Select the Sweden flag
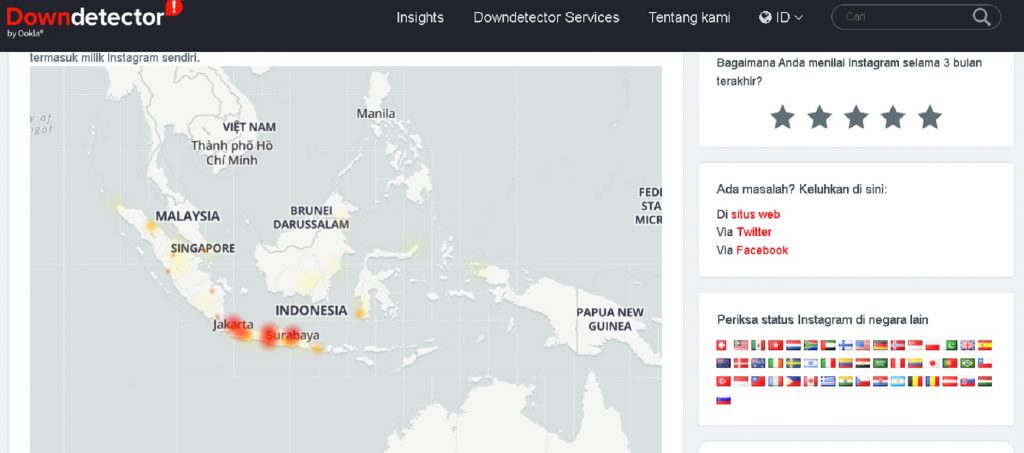 (793, 363)
